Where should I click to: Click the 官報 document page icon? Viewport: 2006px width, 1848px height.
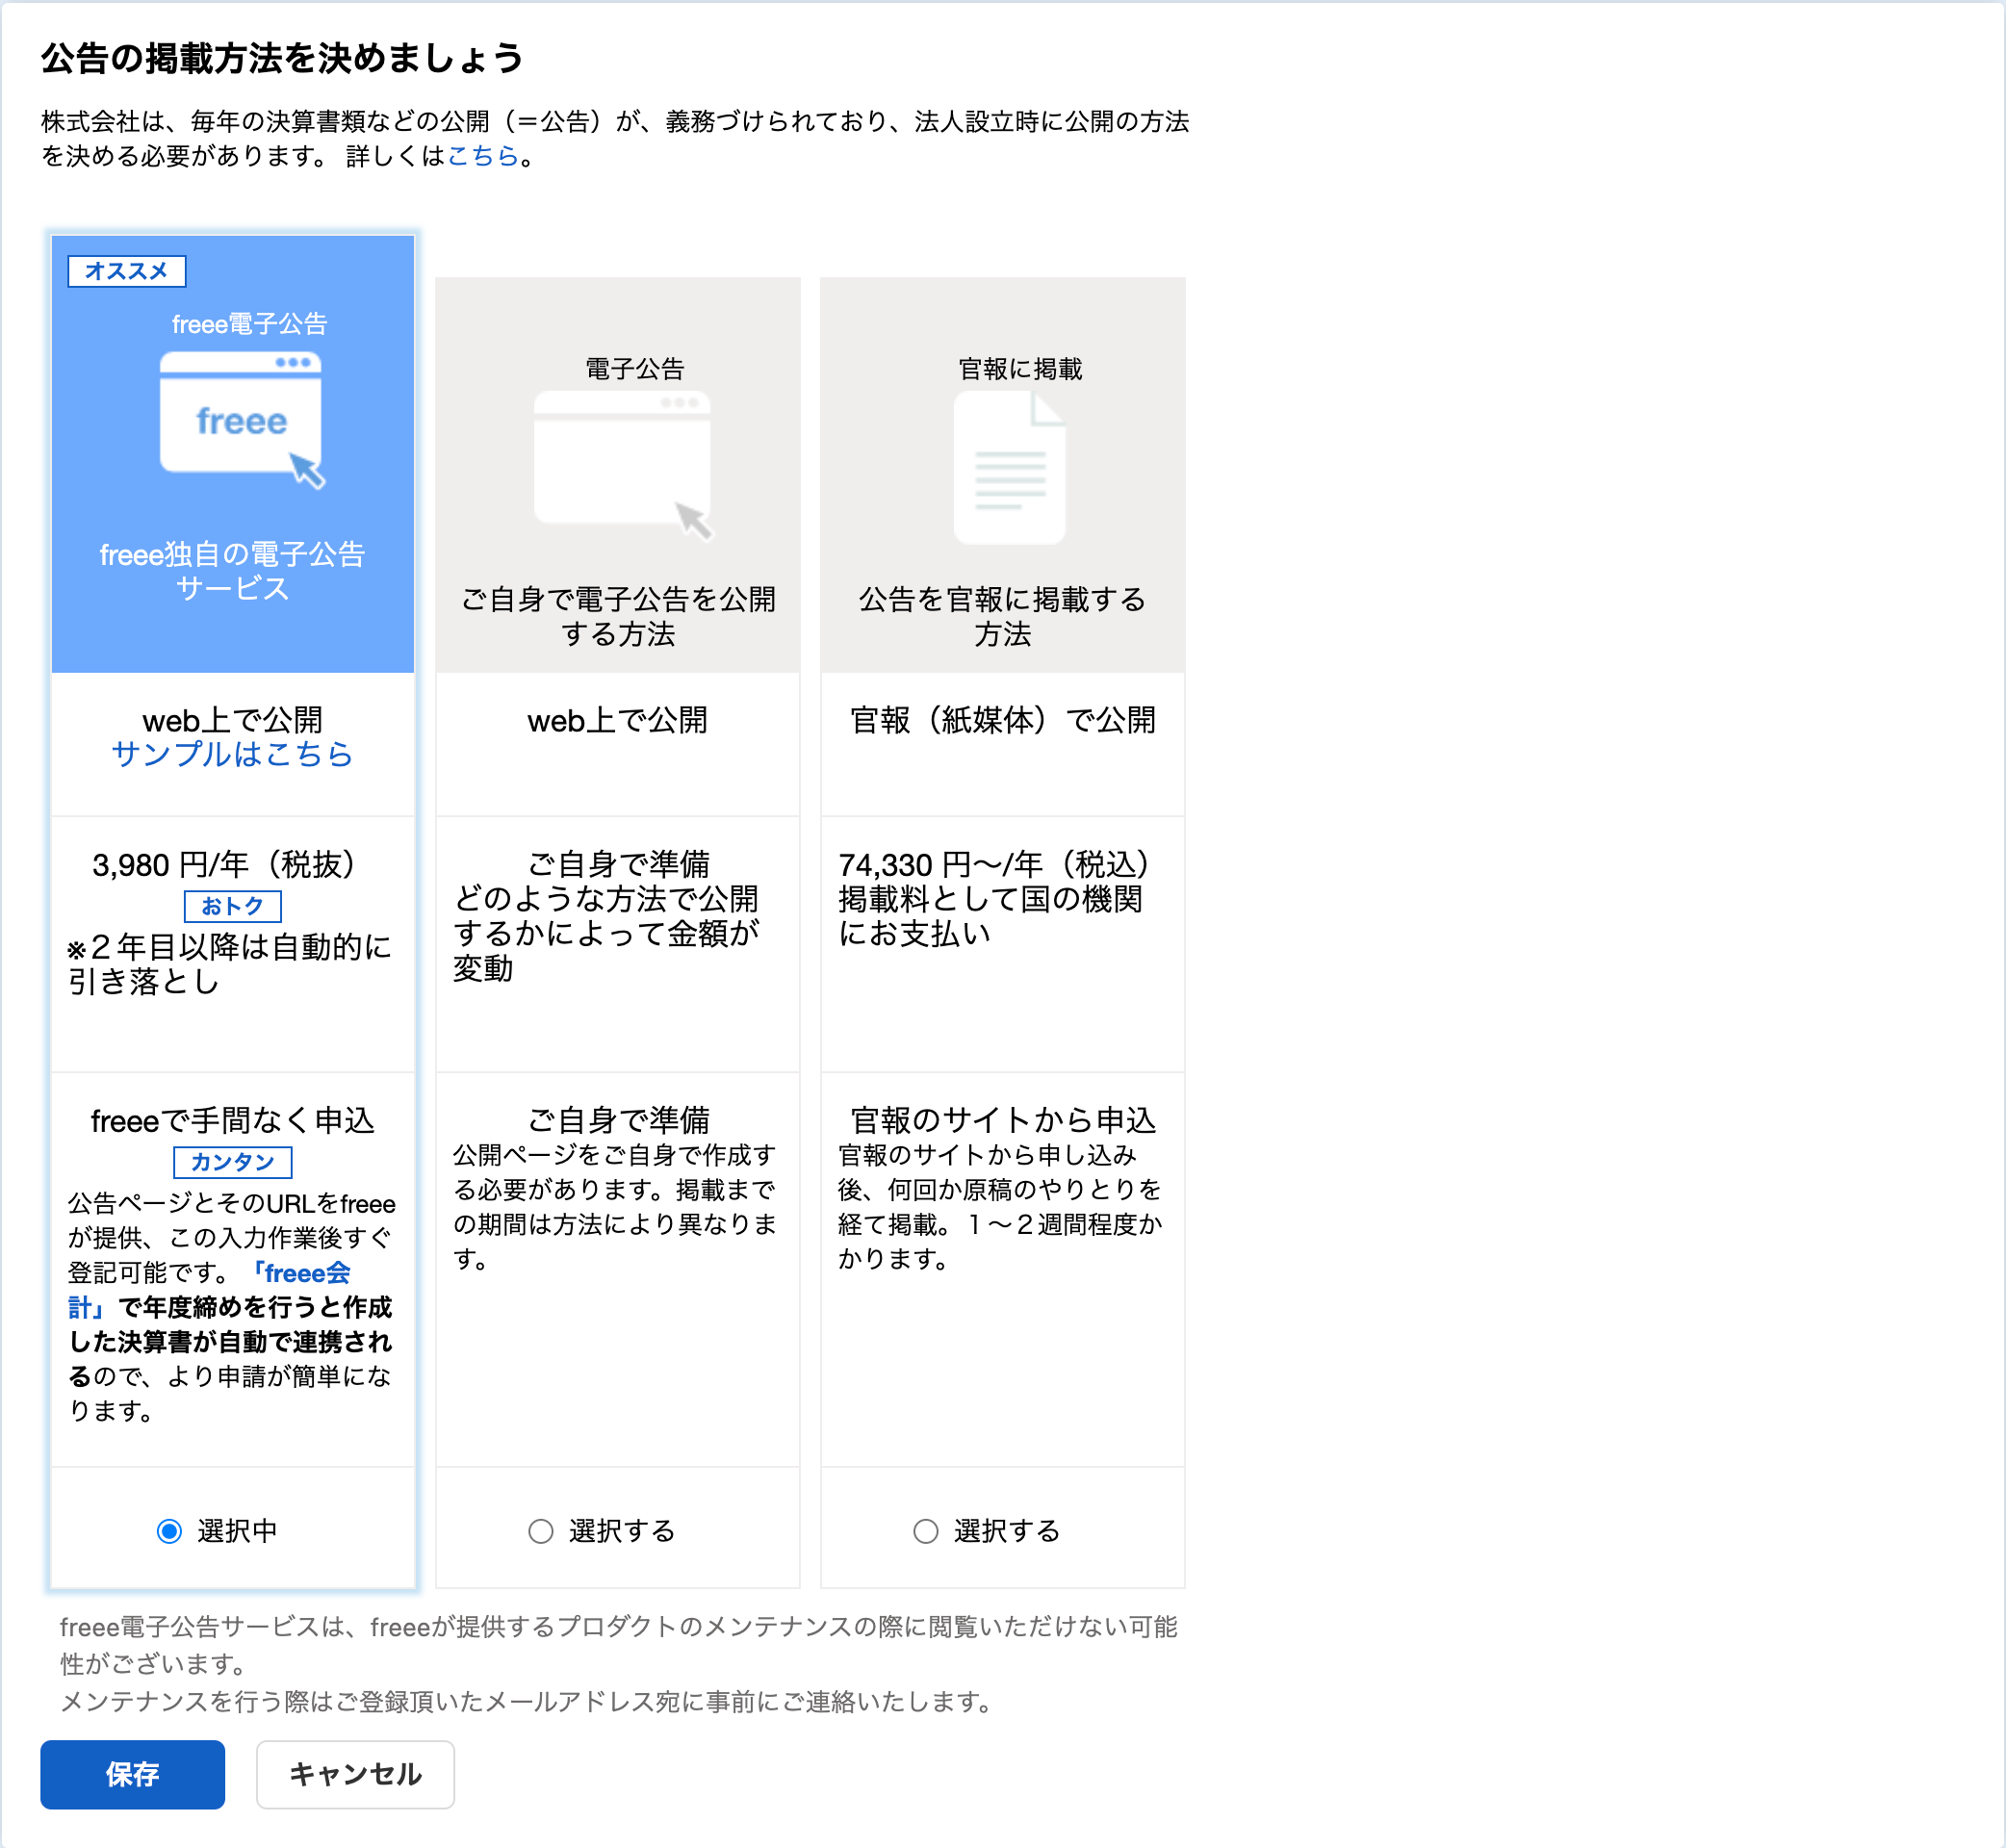coord(1010,467)
